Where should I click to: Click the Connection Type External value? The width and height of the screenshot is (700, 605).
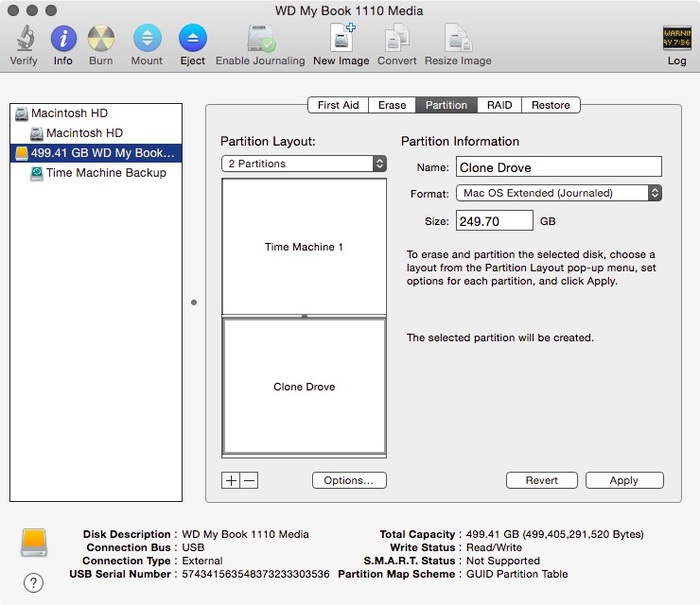tap(202, 561)
